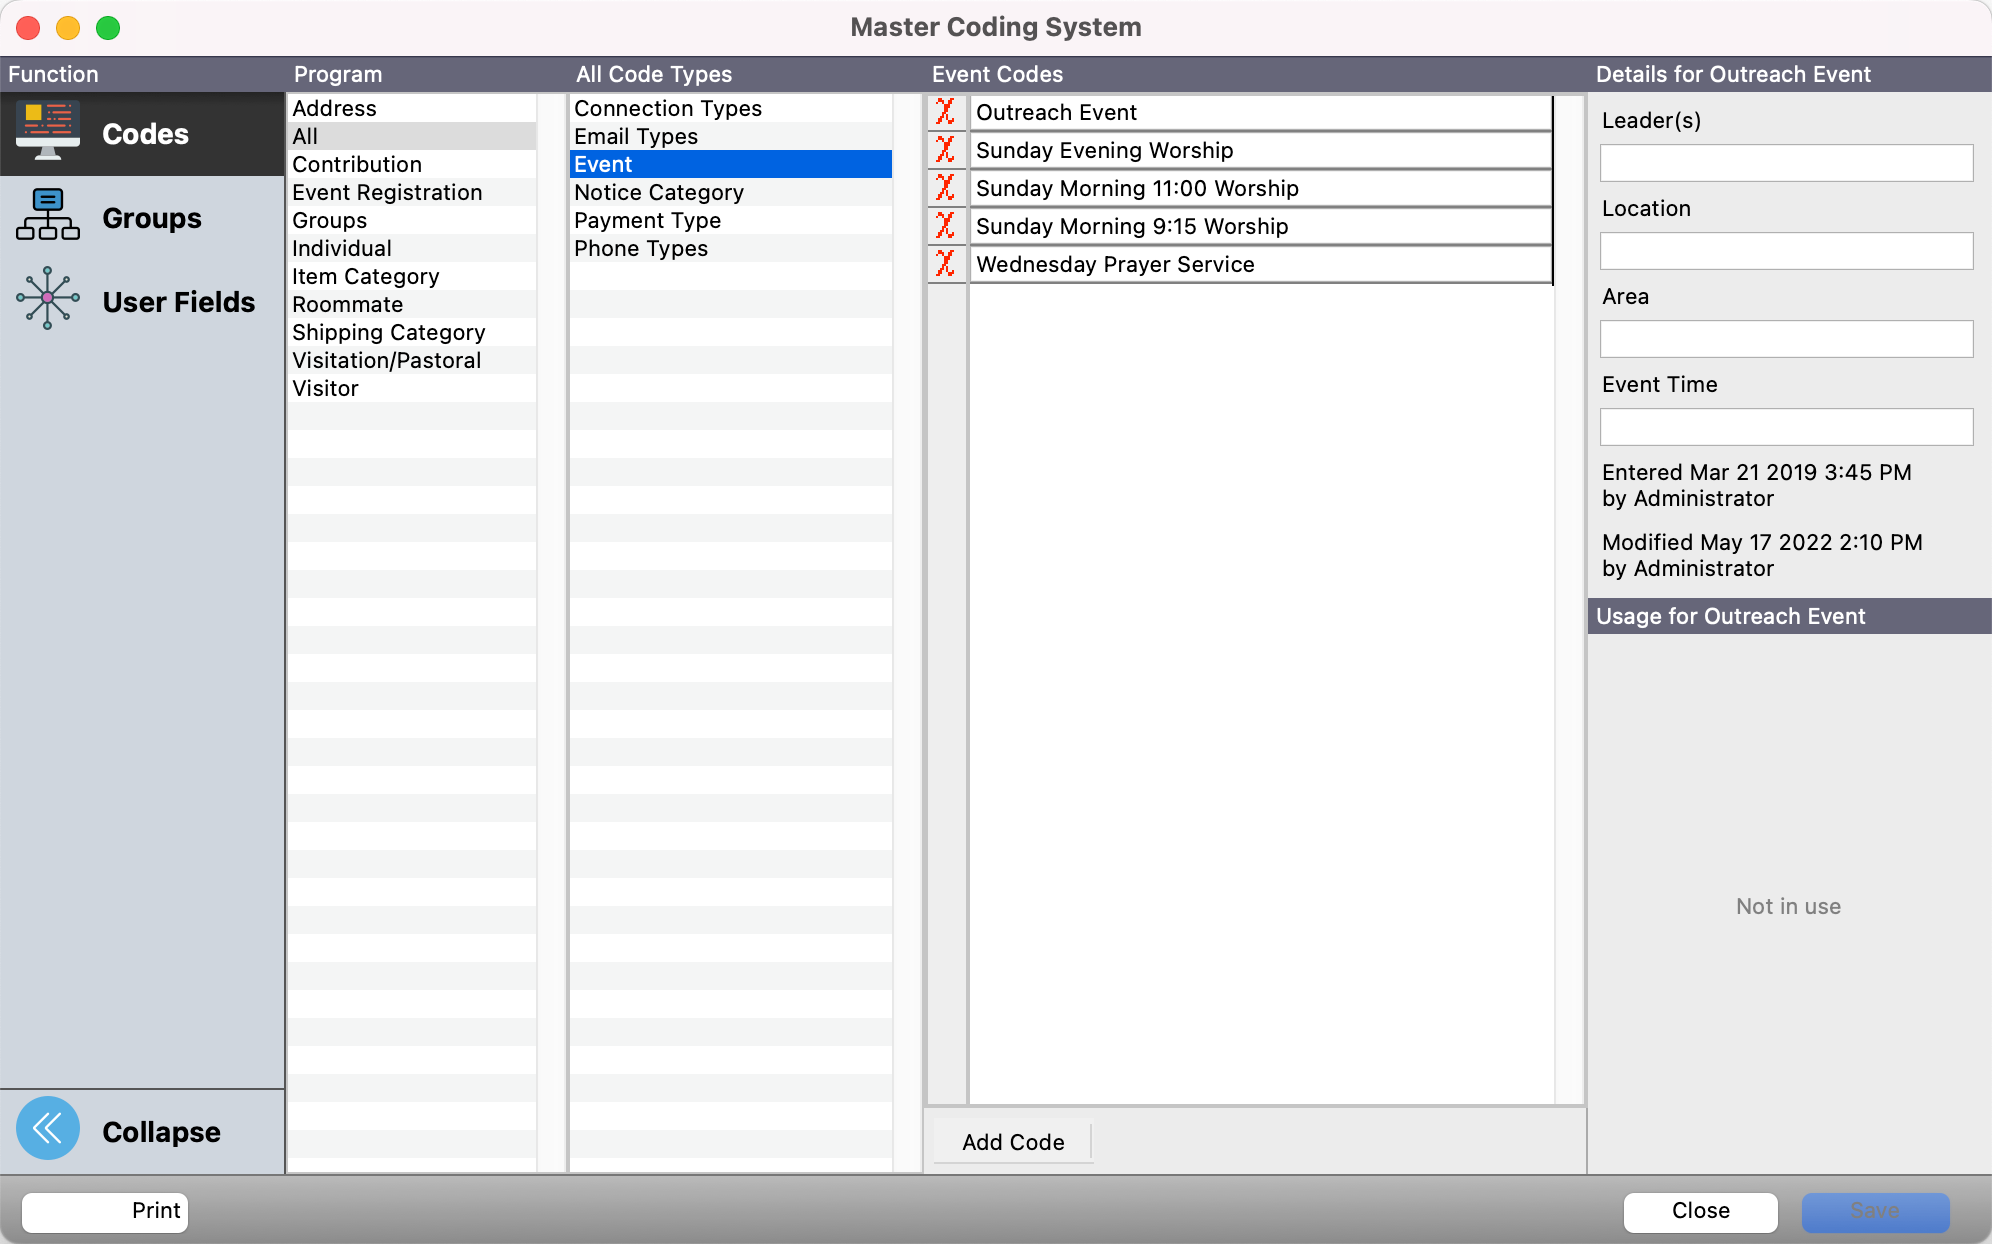Select Contribution in Program list
1992x1244 pixels.
[x=357, y=164]
